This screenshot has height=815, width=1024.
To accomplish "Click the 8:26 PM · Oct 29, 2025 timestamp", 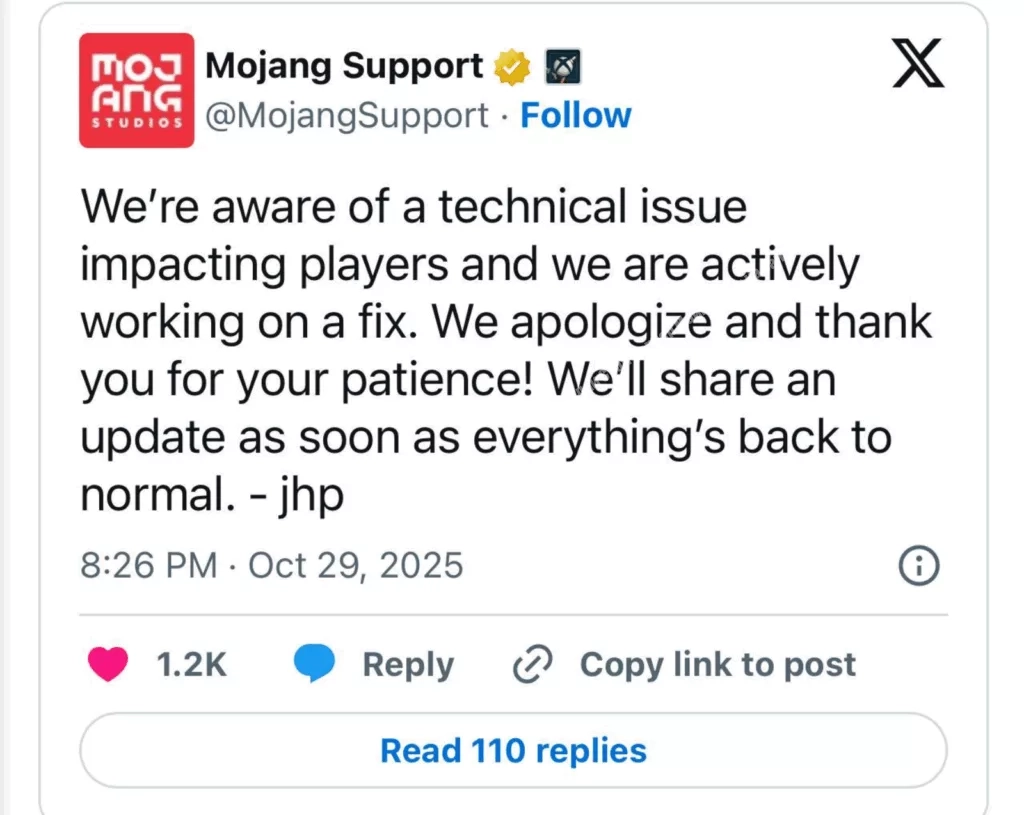I will pyautogui.click(x=271, y=566).
